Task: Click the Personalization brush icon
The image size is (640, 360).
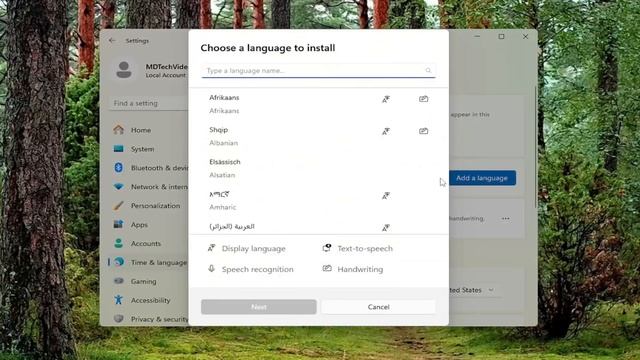Action: [119, 205]
